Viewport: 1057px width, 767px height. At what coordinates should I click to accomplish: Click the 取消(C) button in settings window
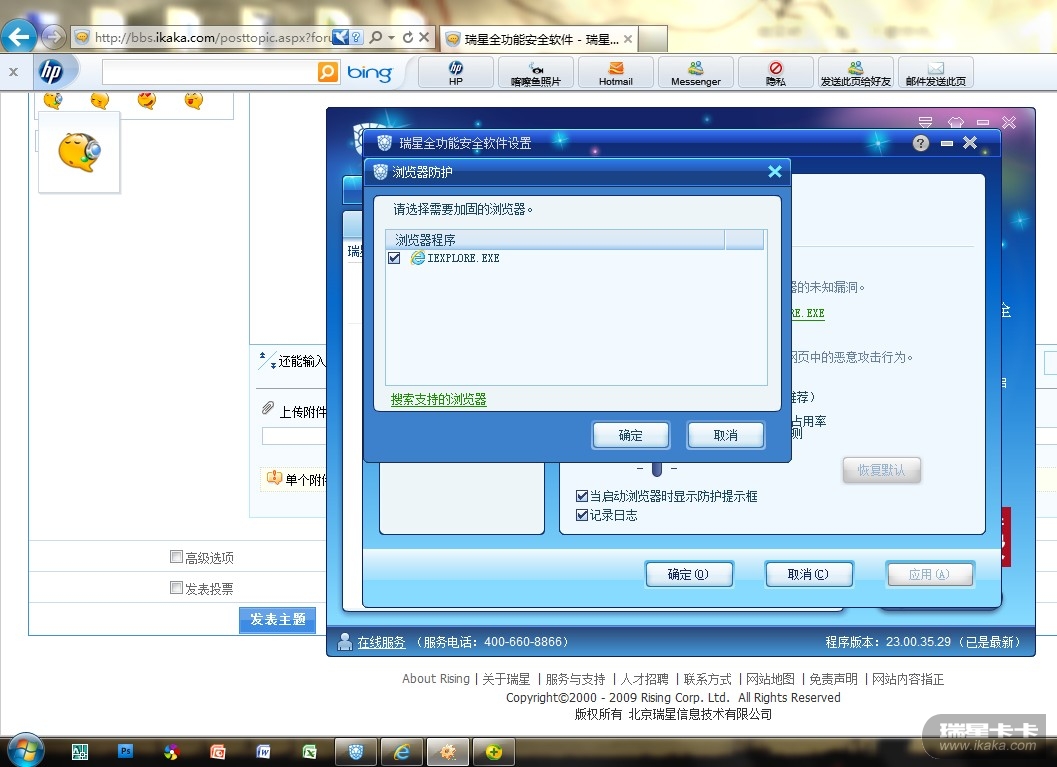tap(808, 574)
